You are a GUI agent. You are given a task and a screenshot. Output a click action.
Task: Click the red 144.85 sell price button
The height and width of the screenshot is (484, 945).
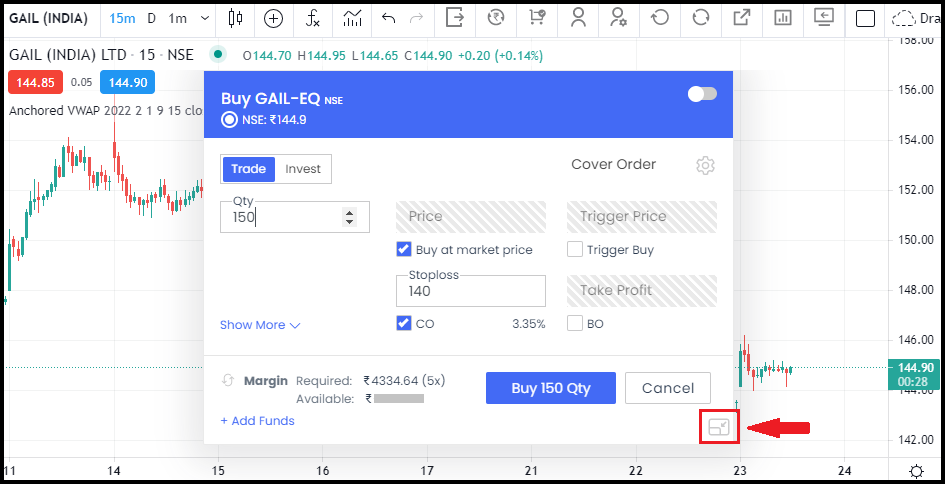[x=36, y=83]
